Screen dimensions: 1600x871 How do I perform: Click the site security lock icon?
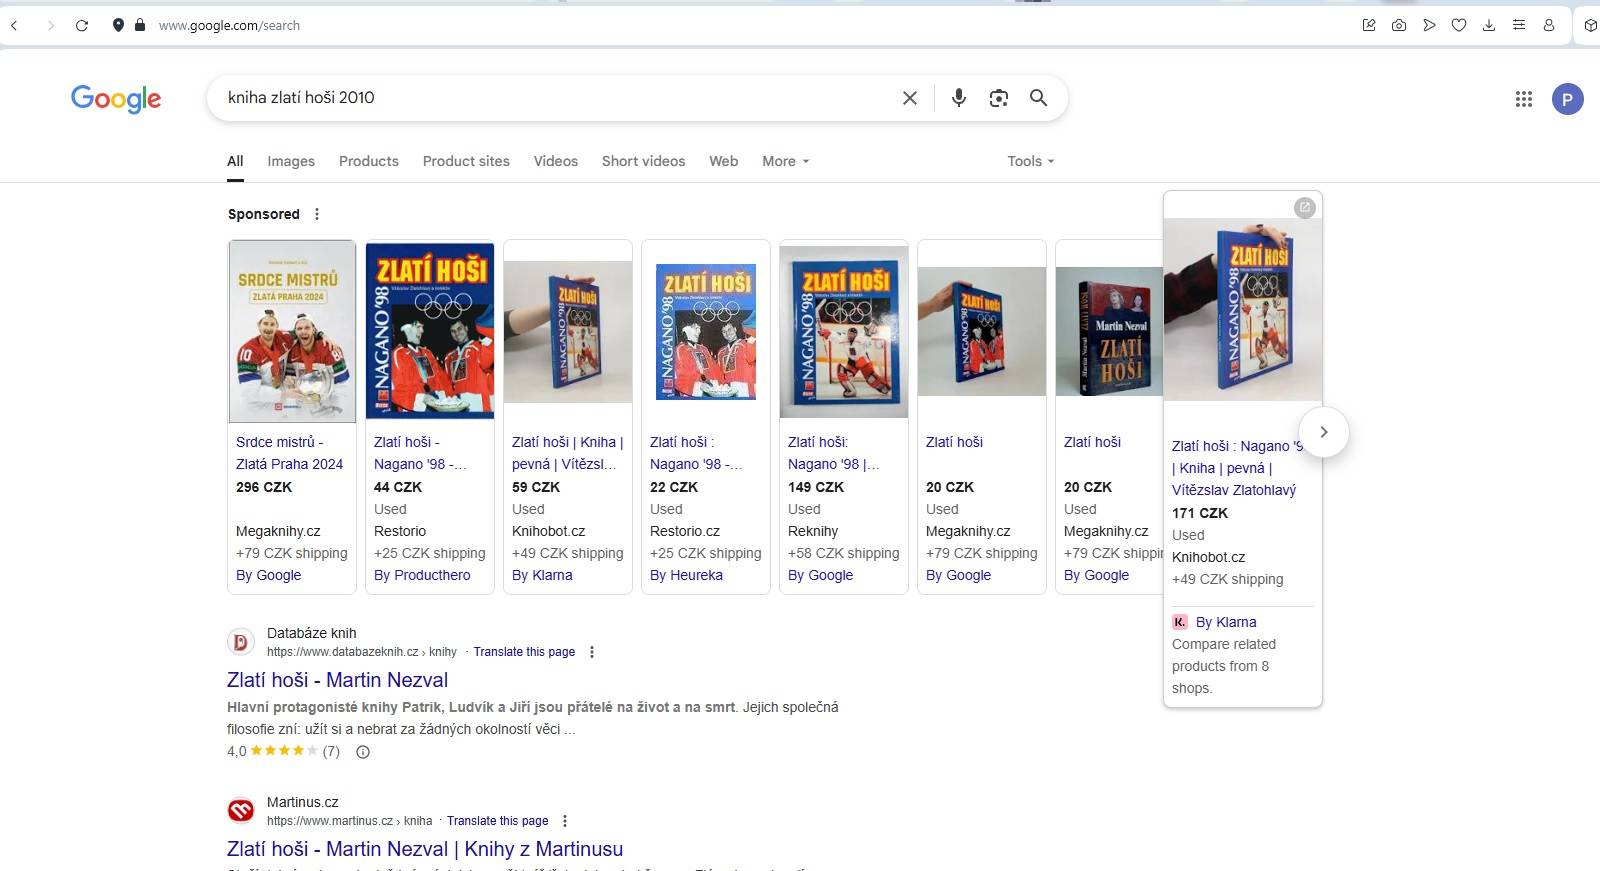click(139, 25)
